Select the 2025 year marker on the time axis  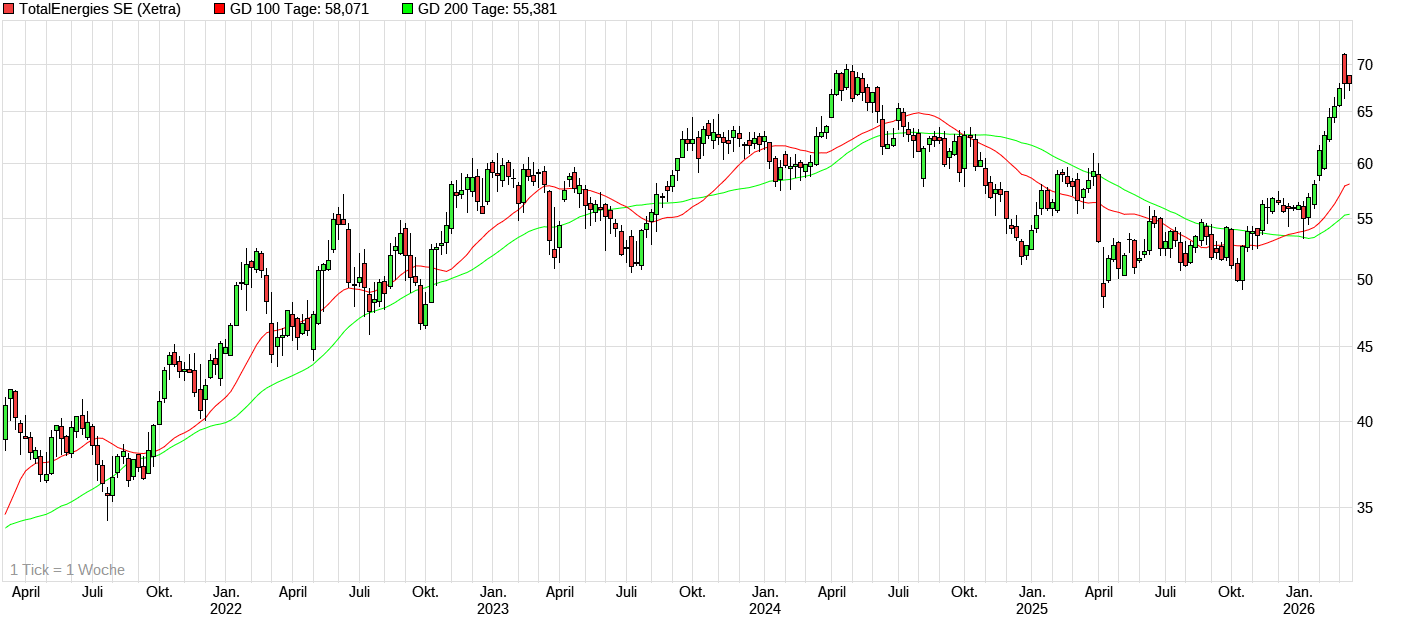pyautogui.click(x=1032, y=608)
